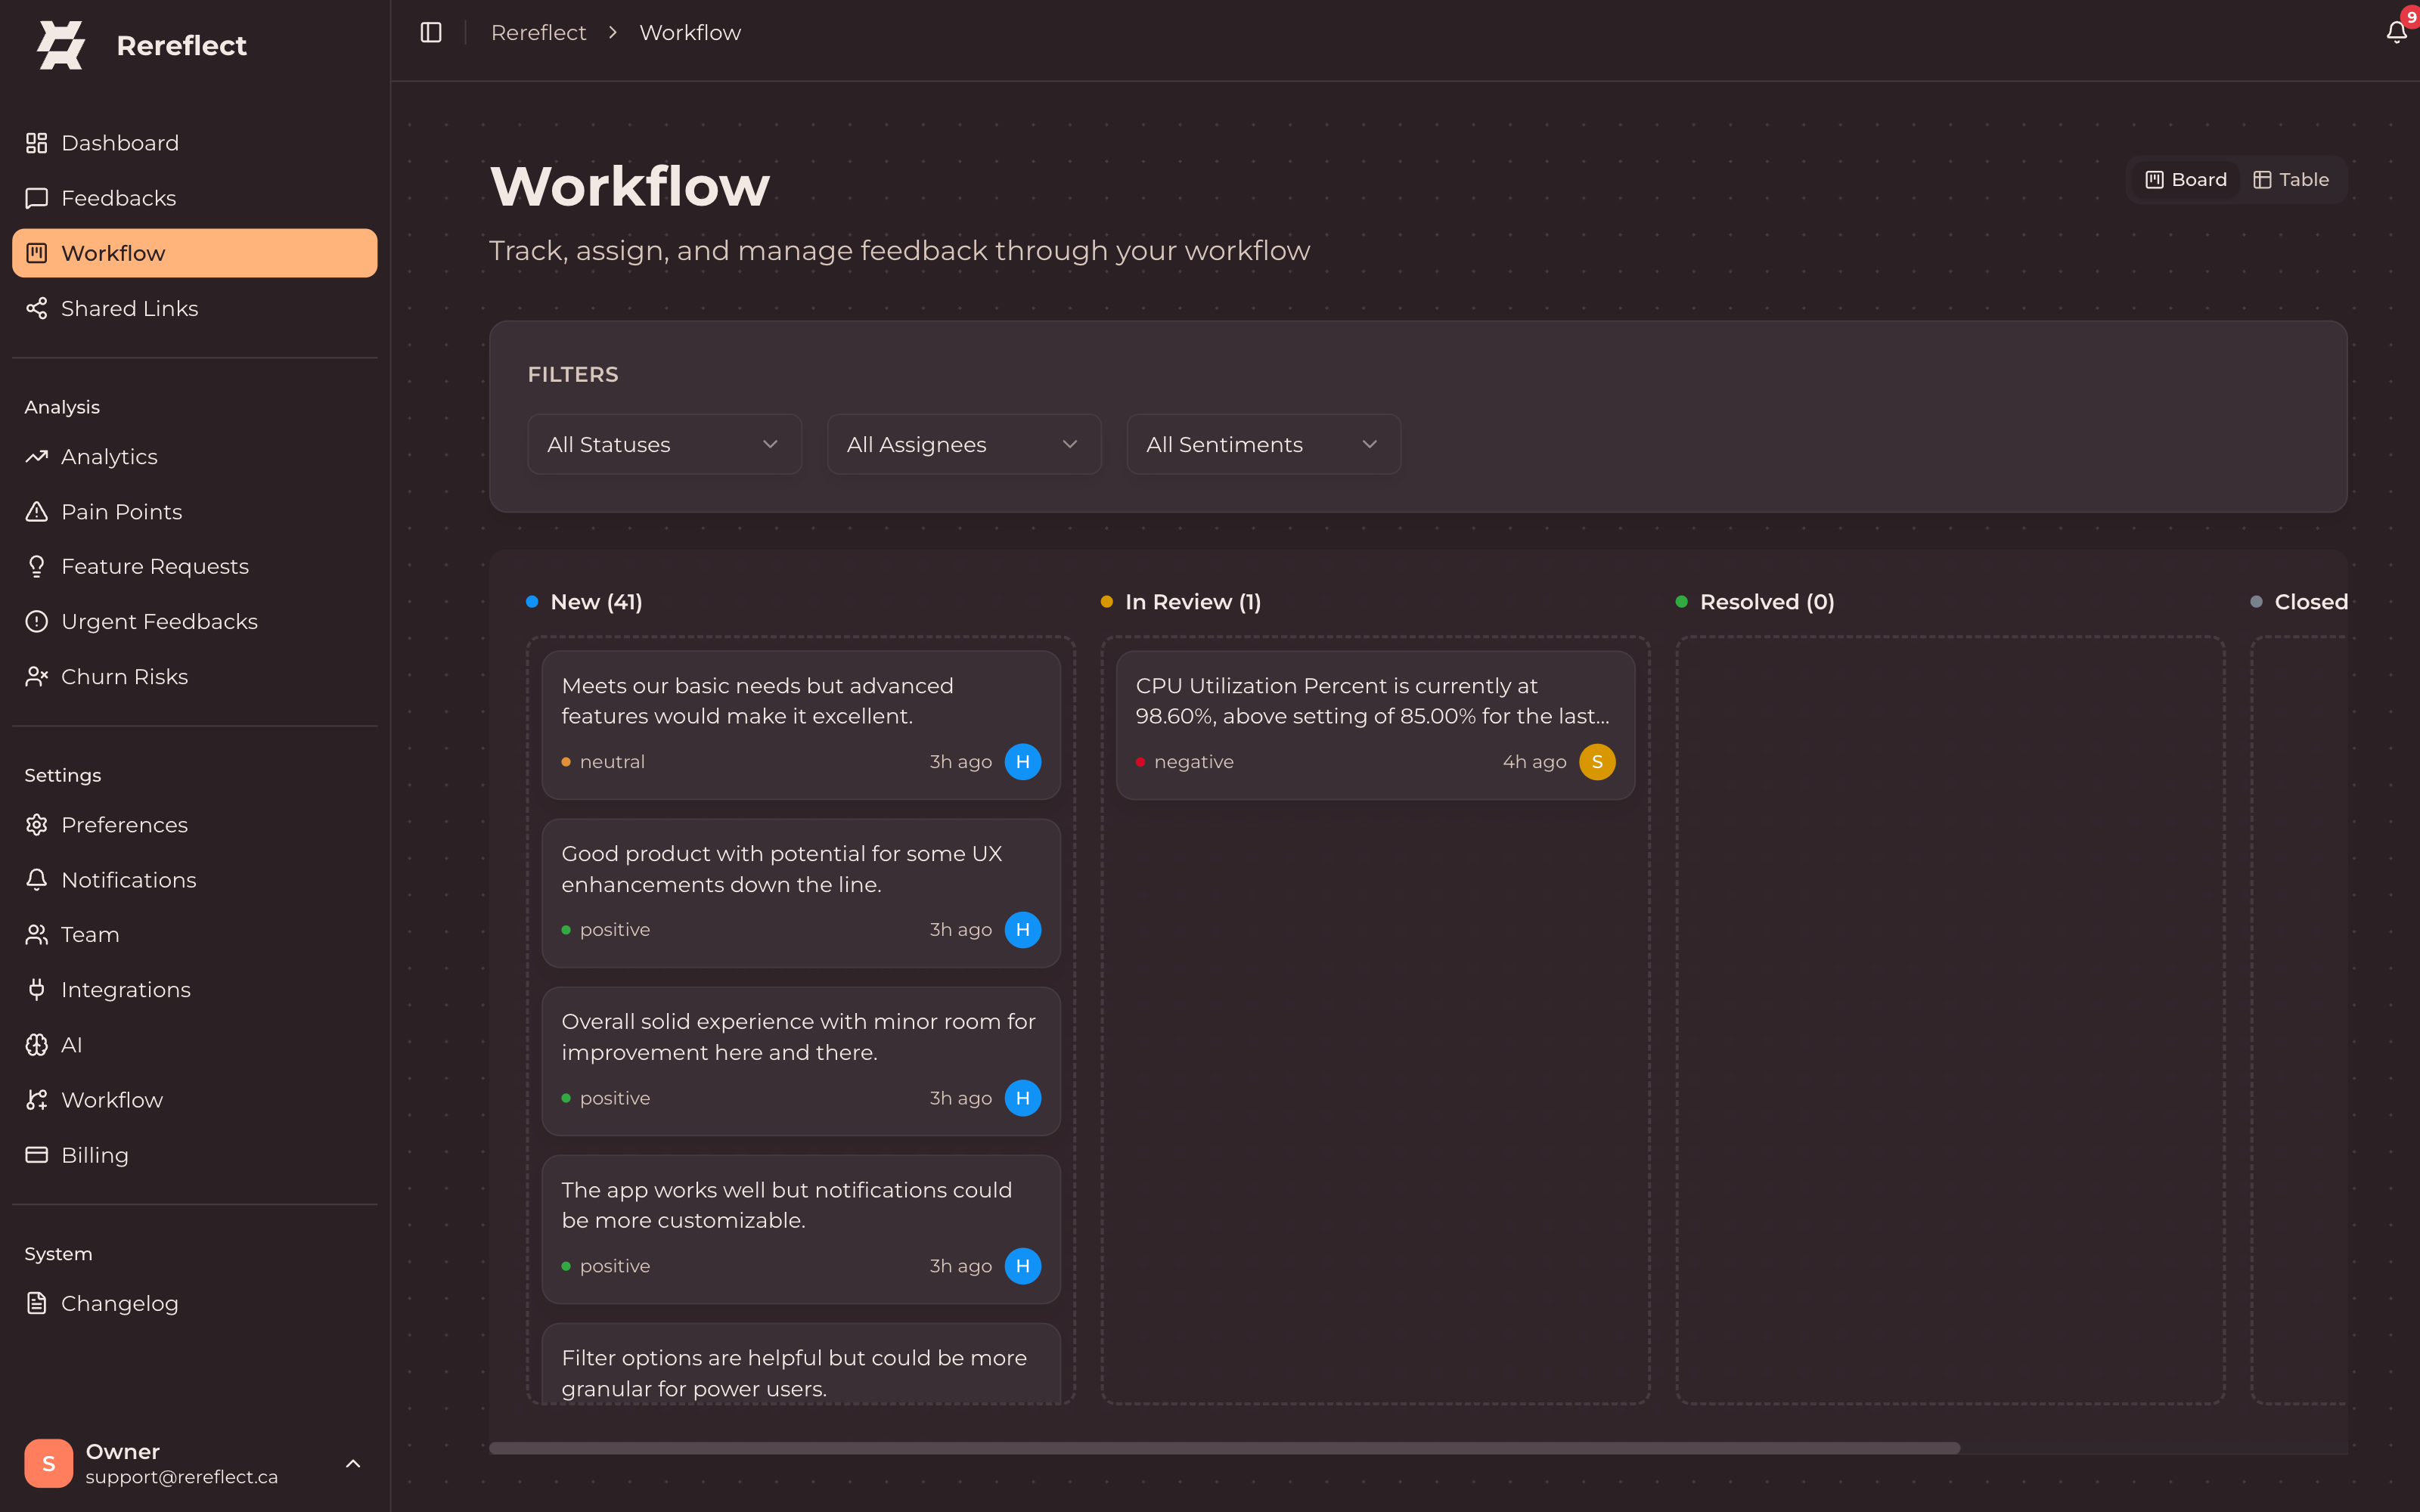Expand the All Statuses dropdown

(664, 445)
